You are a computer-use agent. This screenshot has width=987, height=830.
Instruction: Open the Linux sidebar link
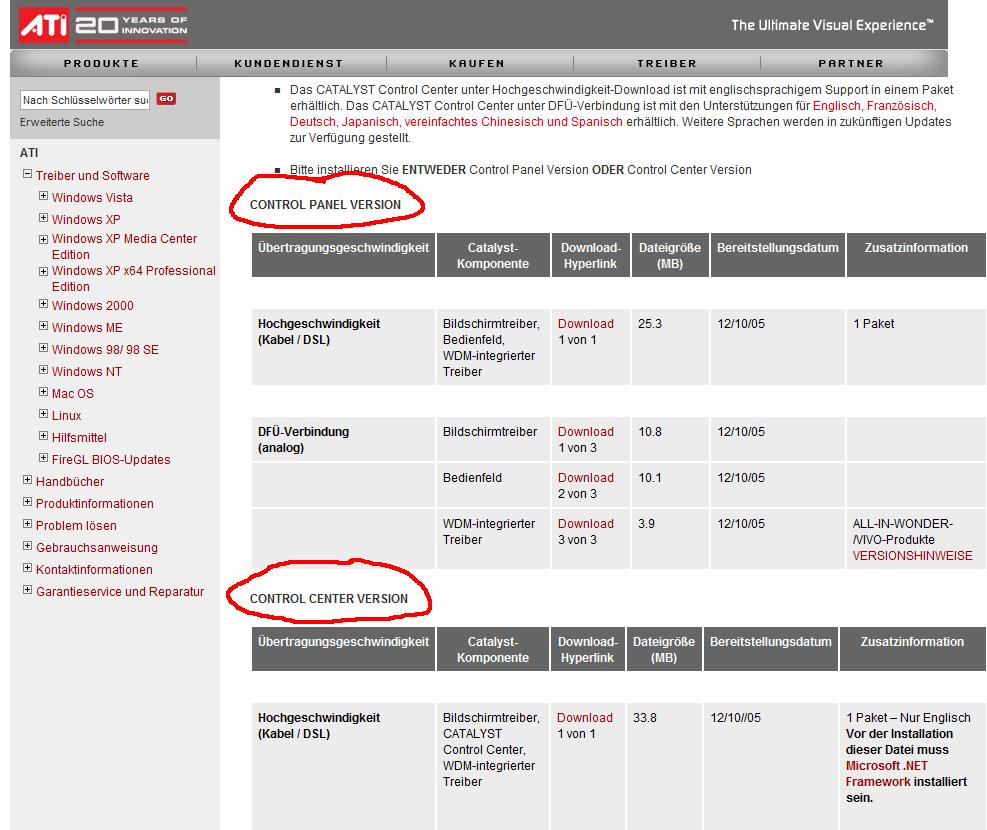tap(66, 416)
